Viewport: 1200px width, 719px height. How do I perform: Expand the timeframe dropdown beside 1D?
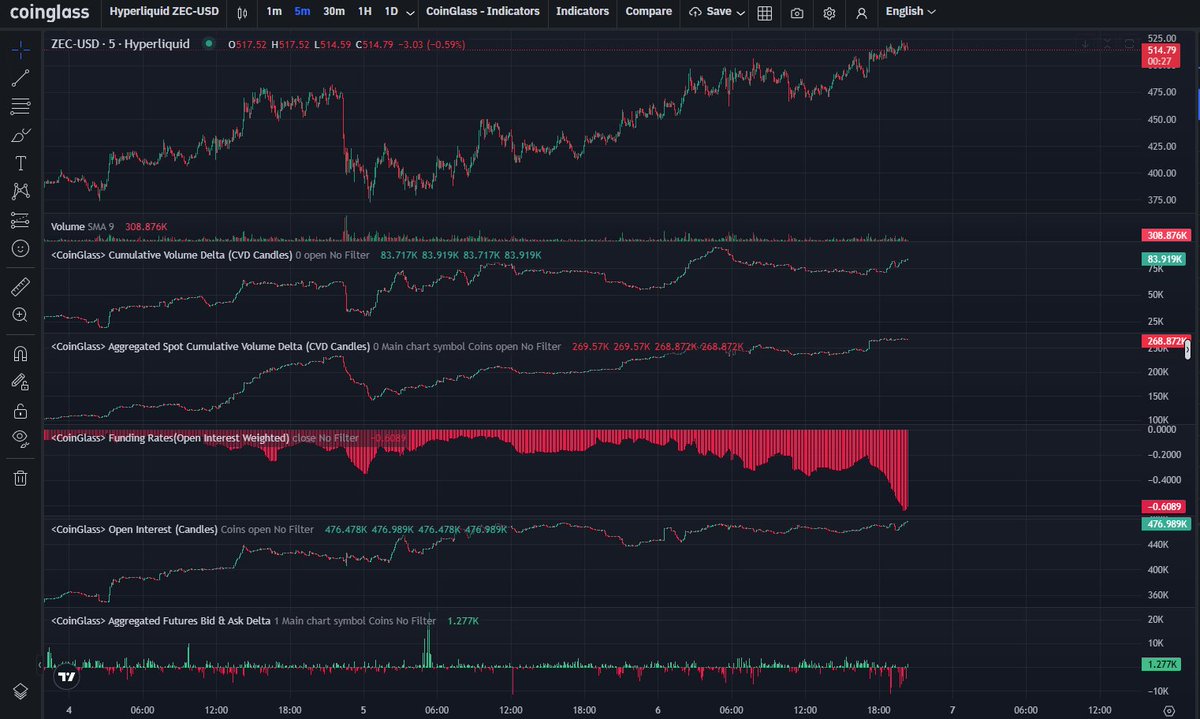pyautogui.click(x=410, y=13)
